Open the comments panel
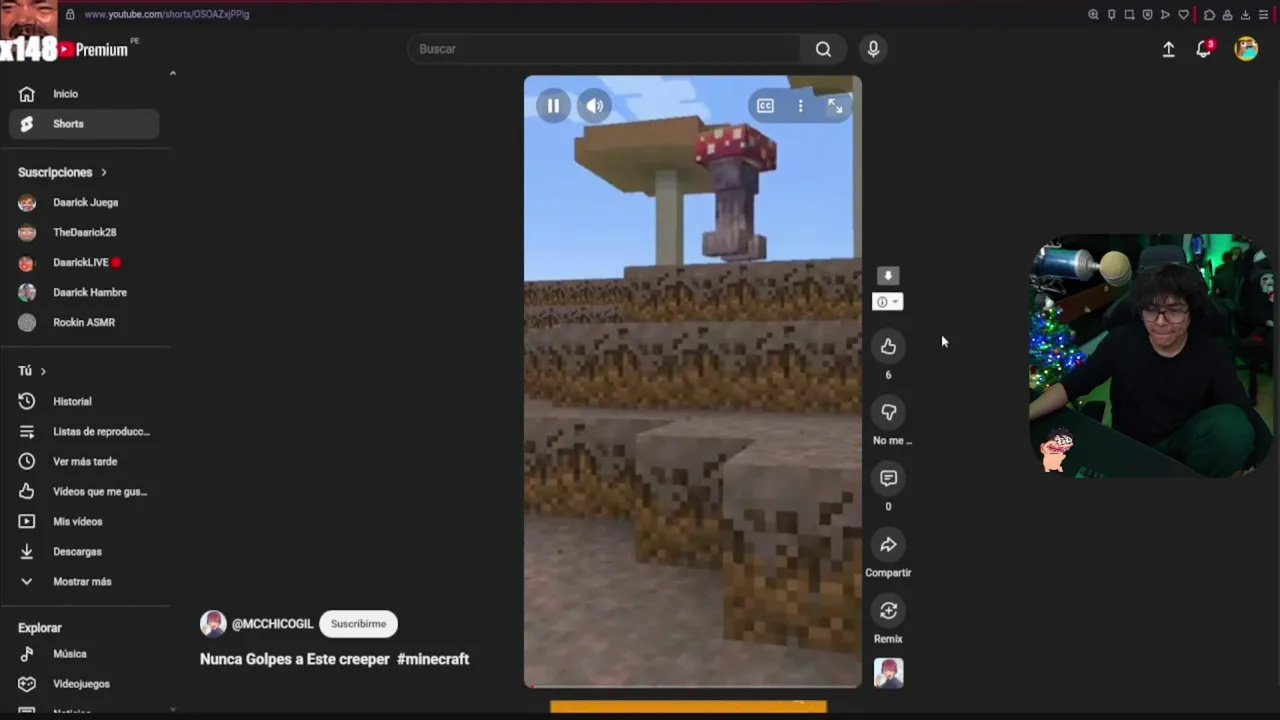The image size is (1280, 720). tap(888, 478)
